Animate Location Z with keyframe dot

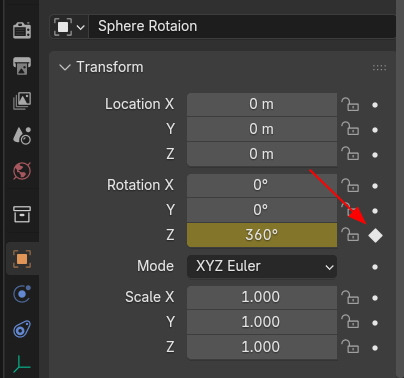coord(375,155)
